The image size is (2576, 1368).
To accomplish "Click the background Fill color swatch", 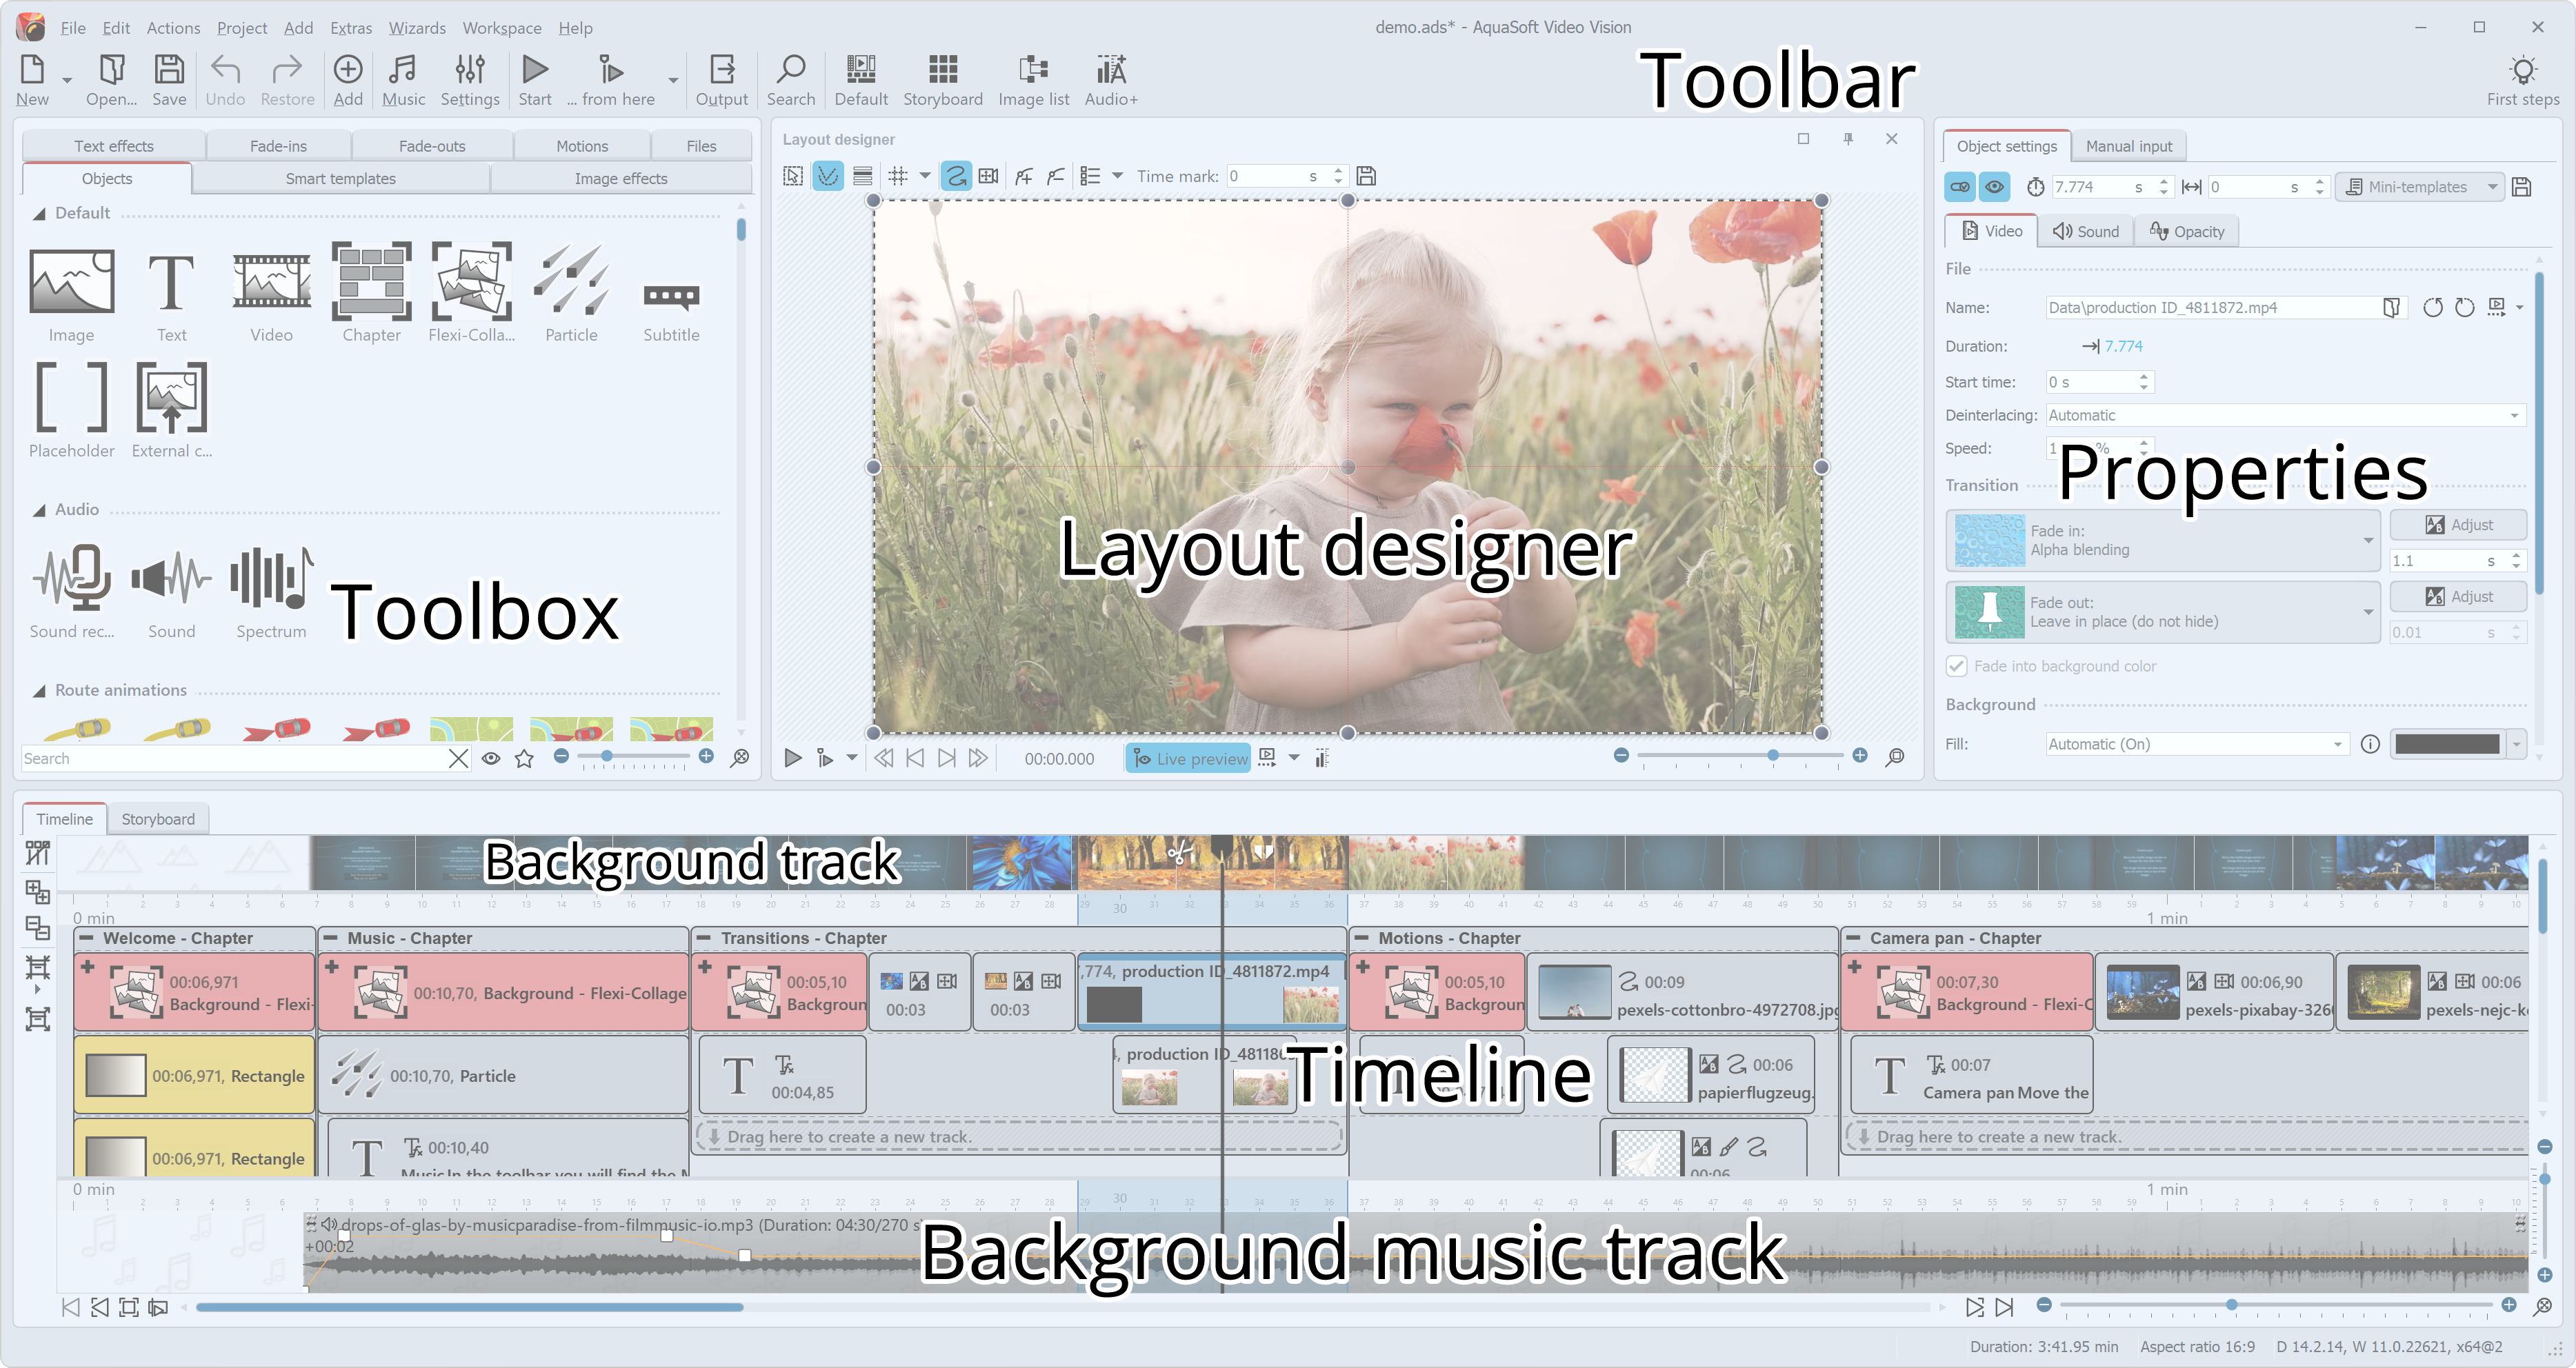I will pos(2447,744).
